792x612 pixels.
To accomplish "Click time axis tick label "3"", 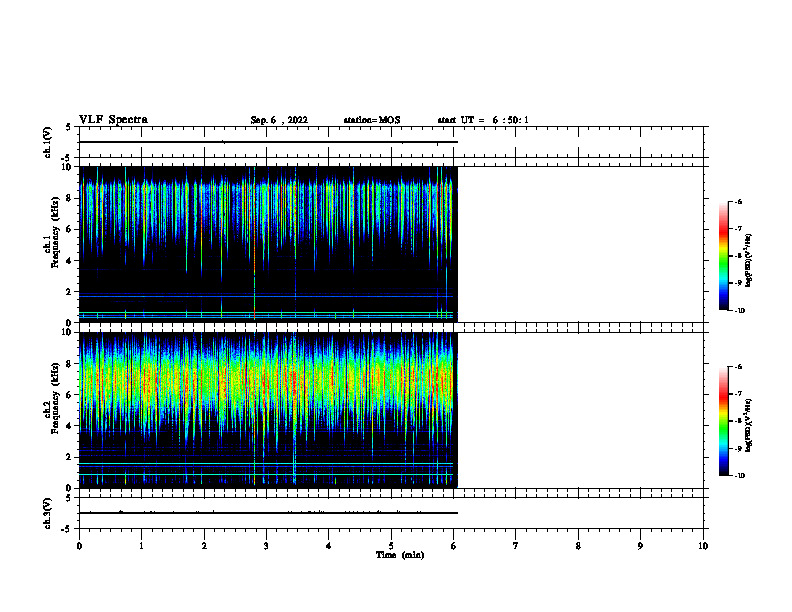I will point(266,546).
